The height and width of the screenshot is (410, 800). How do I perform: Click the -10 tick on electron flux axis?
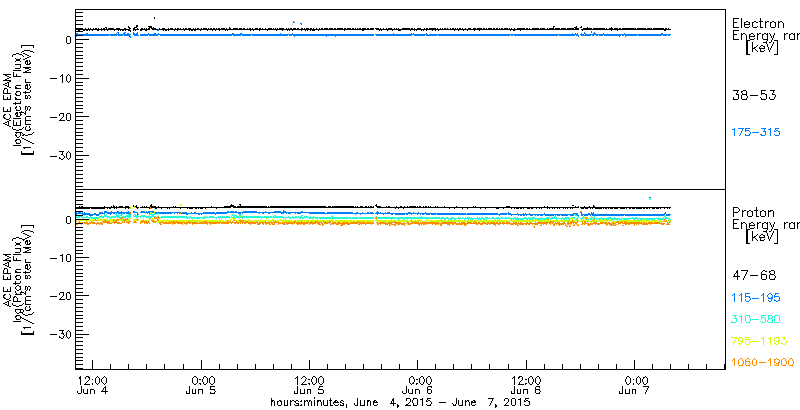[x=60, y=78]
